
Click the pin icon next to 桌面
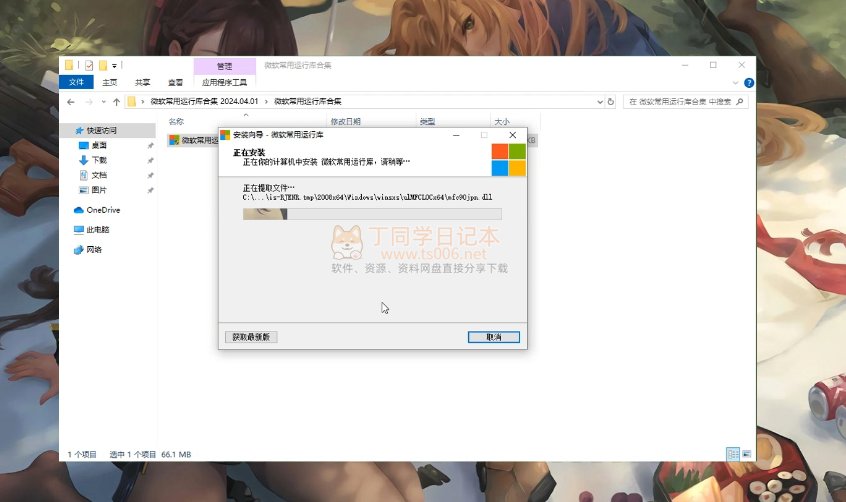tap(151, 146)
